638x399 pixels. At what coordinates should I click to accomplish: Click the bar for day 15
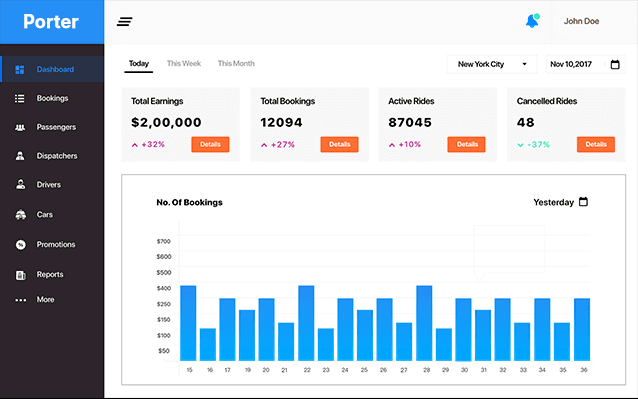pyautogui.click(x=188, y=323)
